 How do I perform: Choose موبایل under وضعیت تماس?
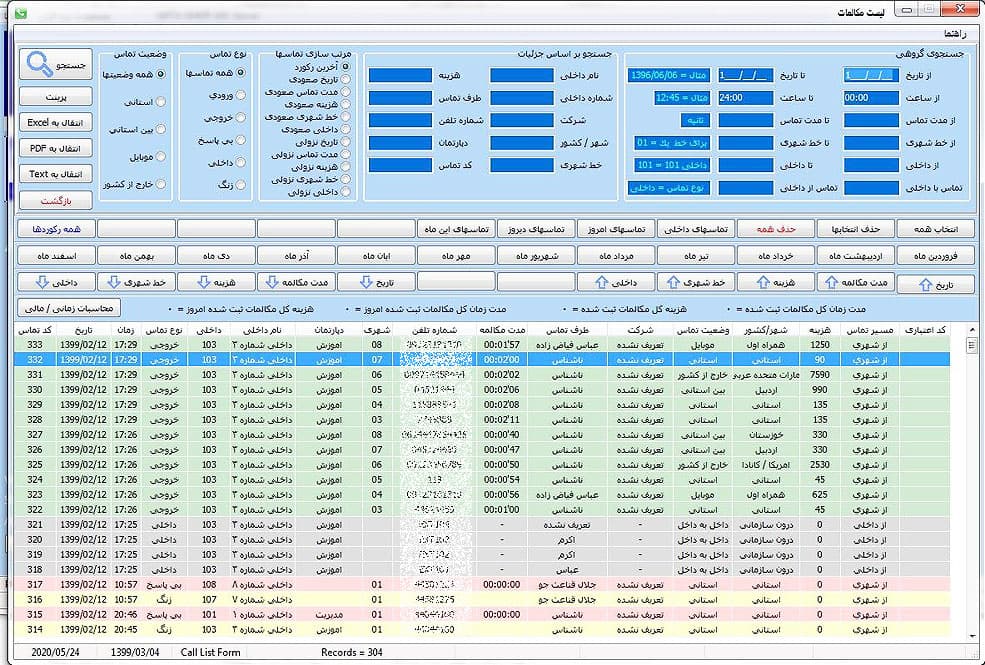[161, 157]
